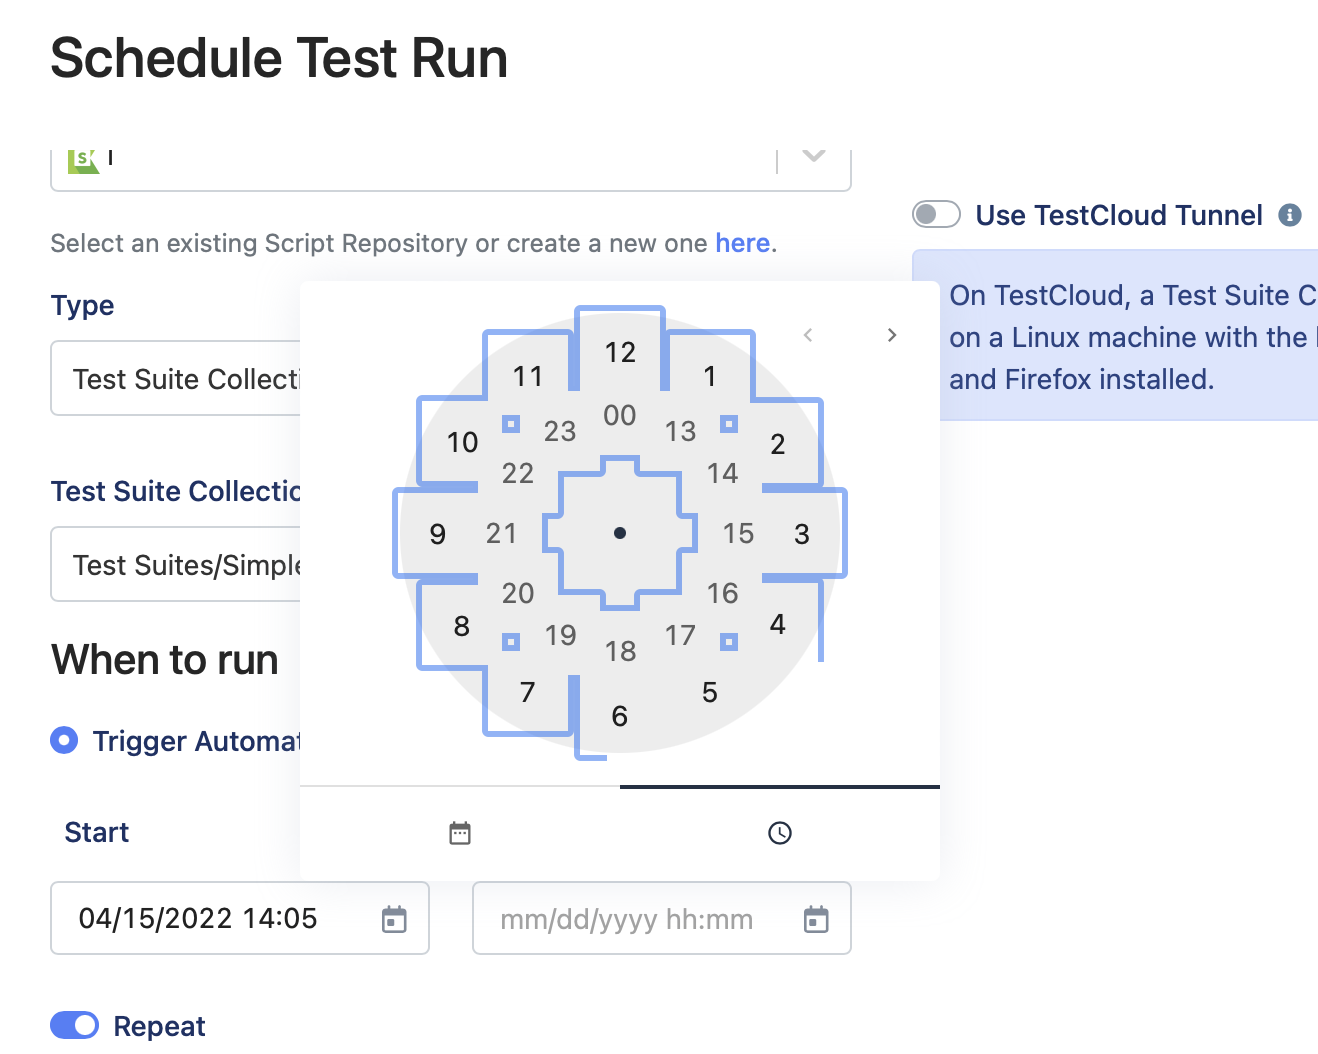1318x1054 pixels.
Task: Open the end date calendar picker icon
Action: click(816, 918)
